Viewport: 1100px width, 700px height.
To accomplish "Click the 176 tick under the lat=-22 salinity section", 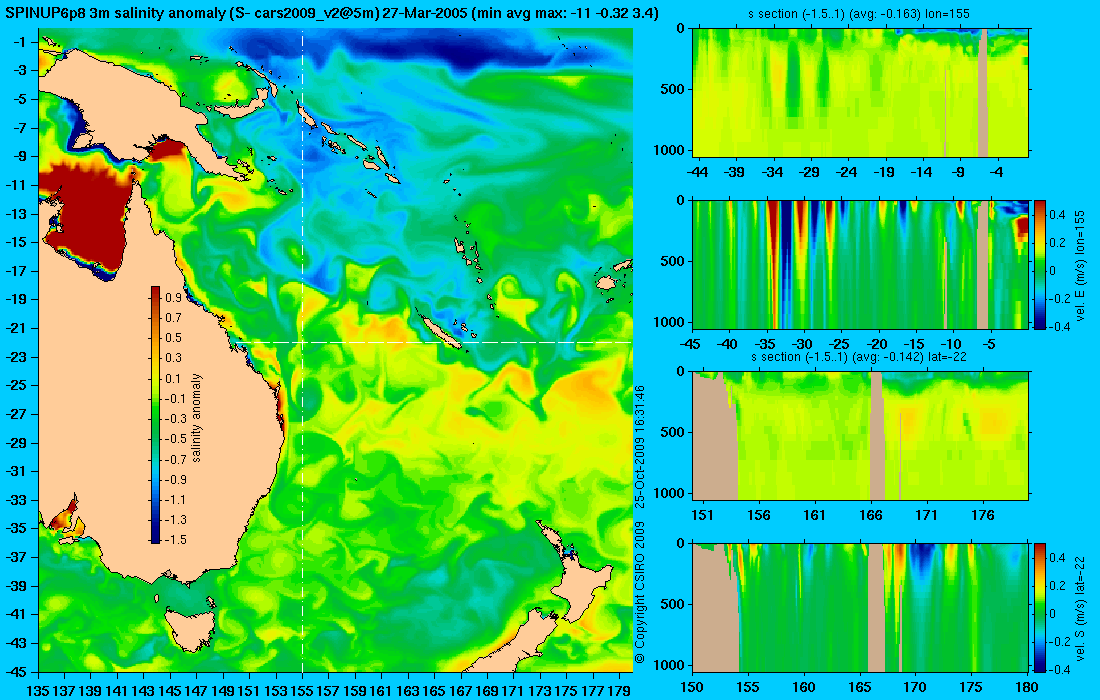I will pos(983,515).
